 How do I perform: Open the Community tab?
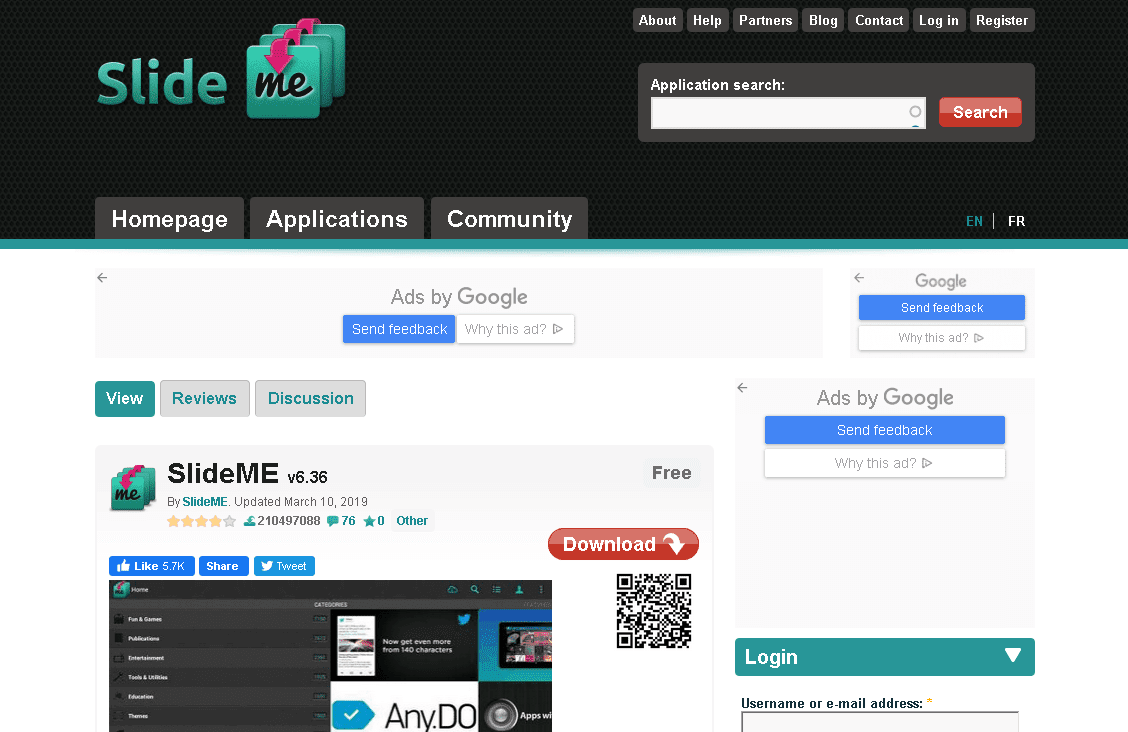click(x=509, y=219)
